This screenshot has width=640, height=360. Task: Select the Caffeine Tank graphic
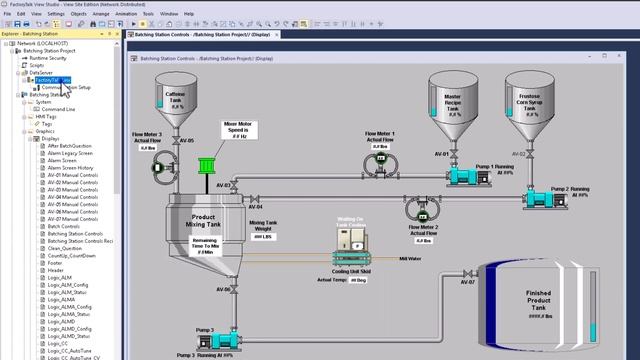point(176,100)
